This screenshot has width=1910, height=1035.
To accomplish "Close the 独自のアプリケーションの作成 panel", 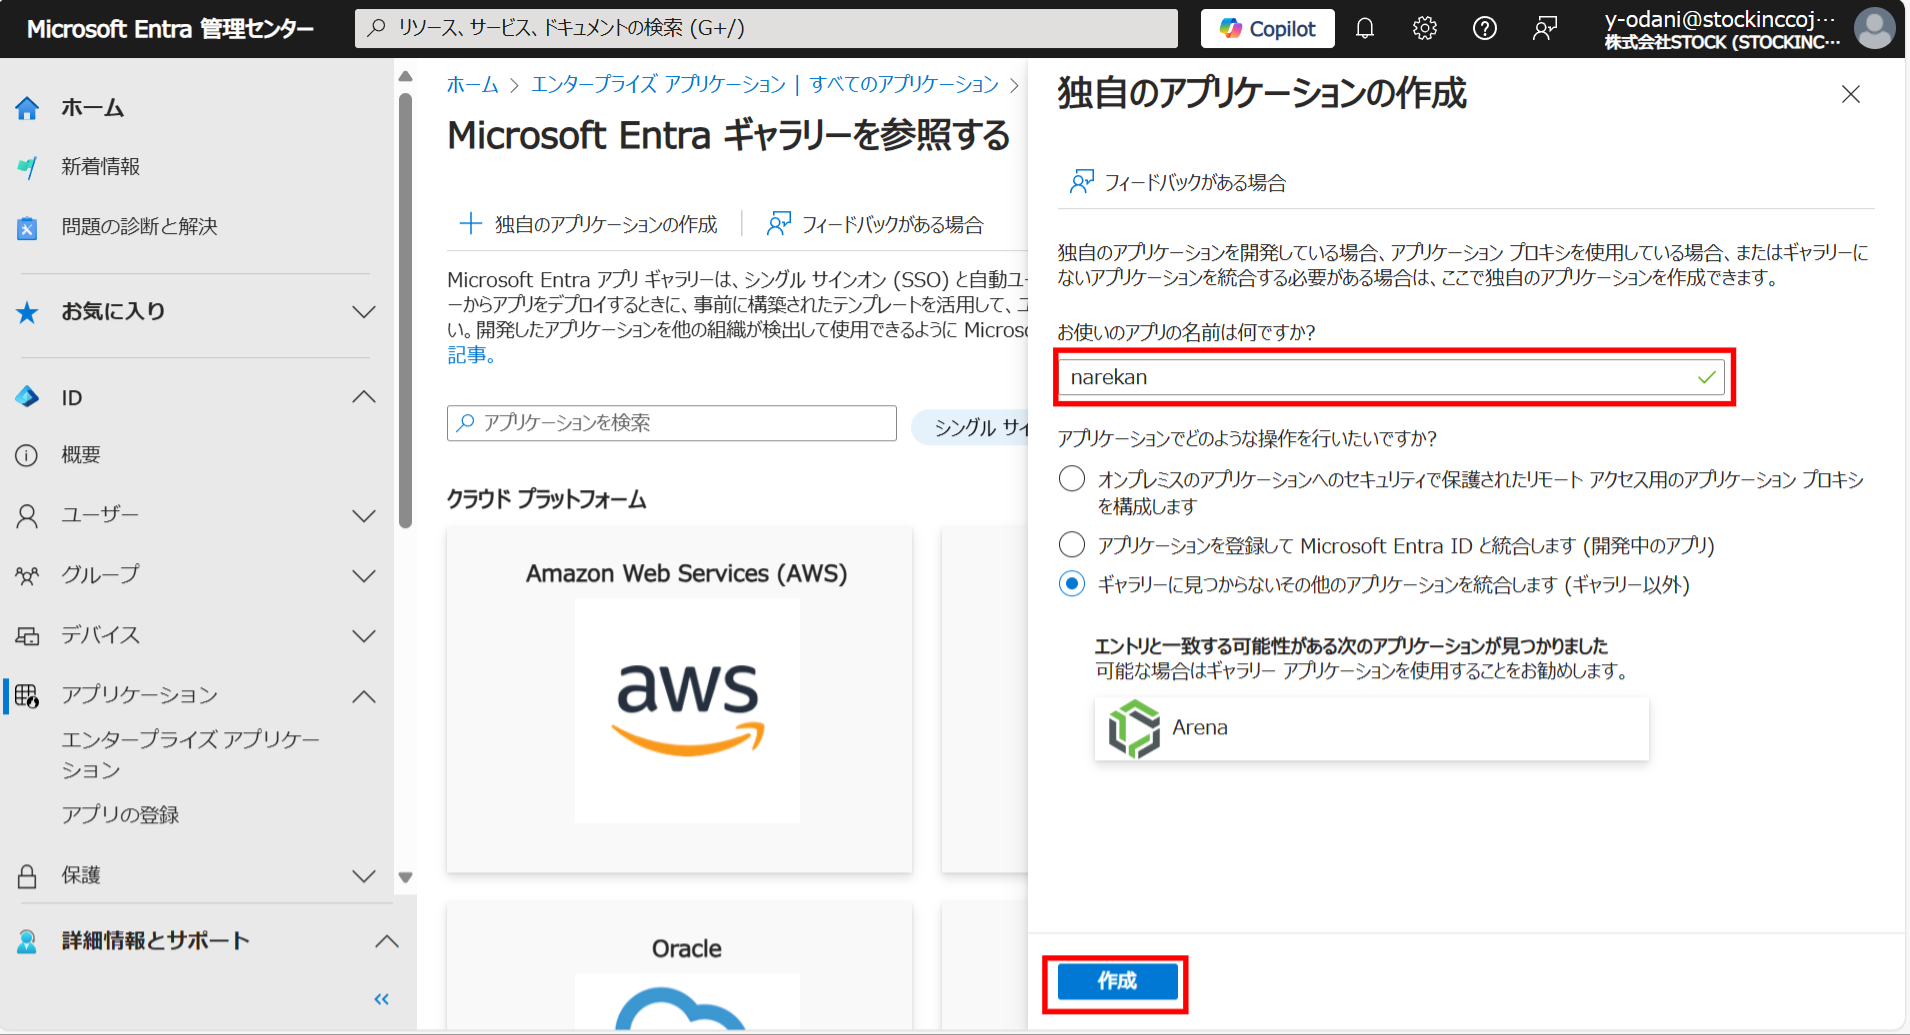I will click(1851, 94).
